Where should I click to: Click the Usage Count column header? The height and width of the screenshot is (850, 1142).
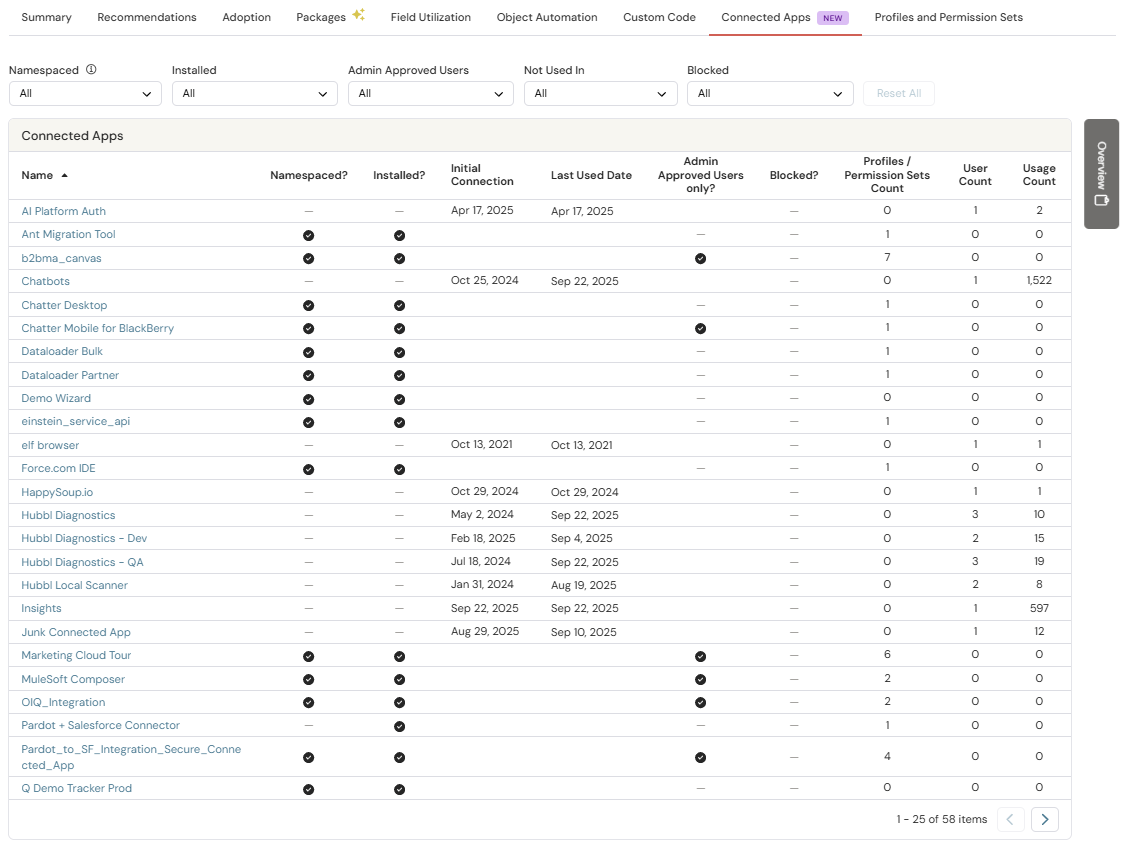pos(1038,175)
